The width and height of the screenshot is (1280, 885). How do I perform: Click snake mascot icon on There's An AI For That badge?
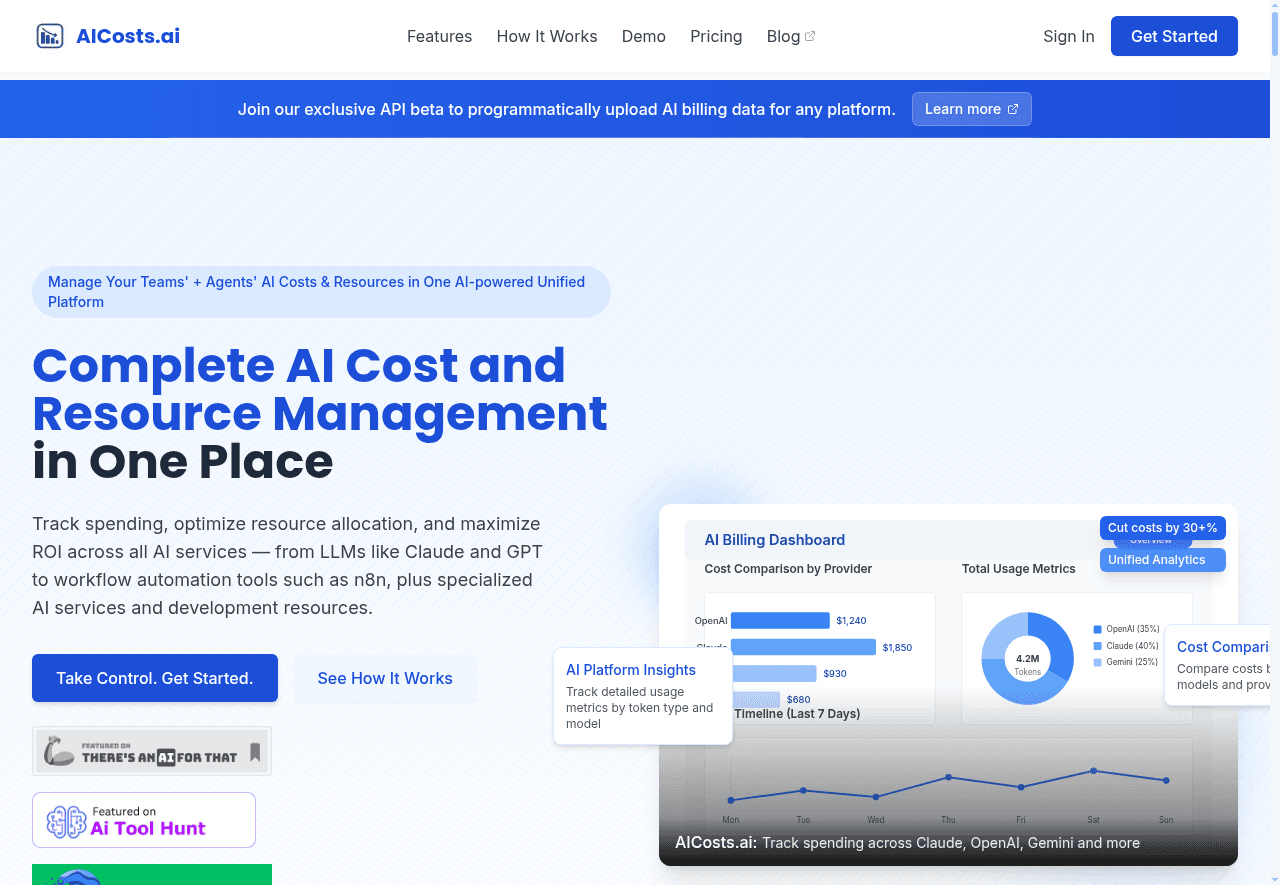(59, 749)
